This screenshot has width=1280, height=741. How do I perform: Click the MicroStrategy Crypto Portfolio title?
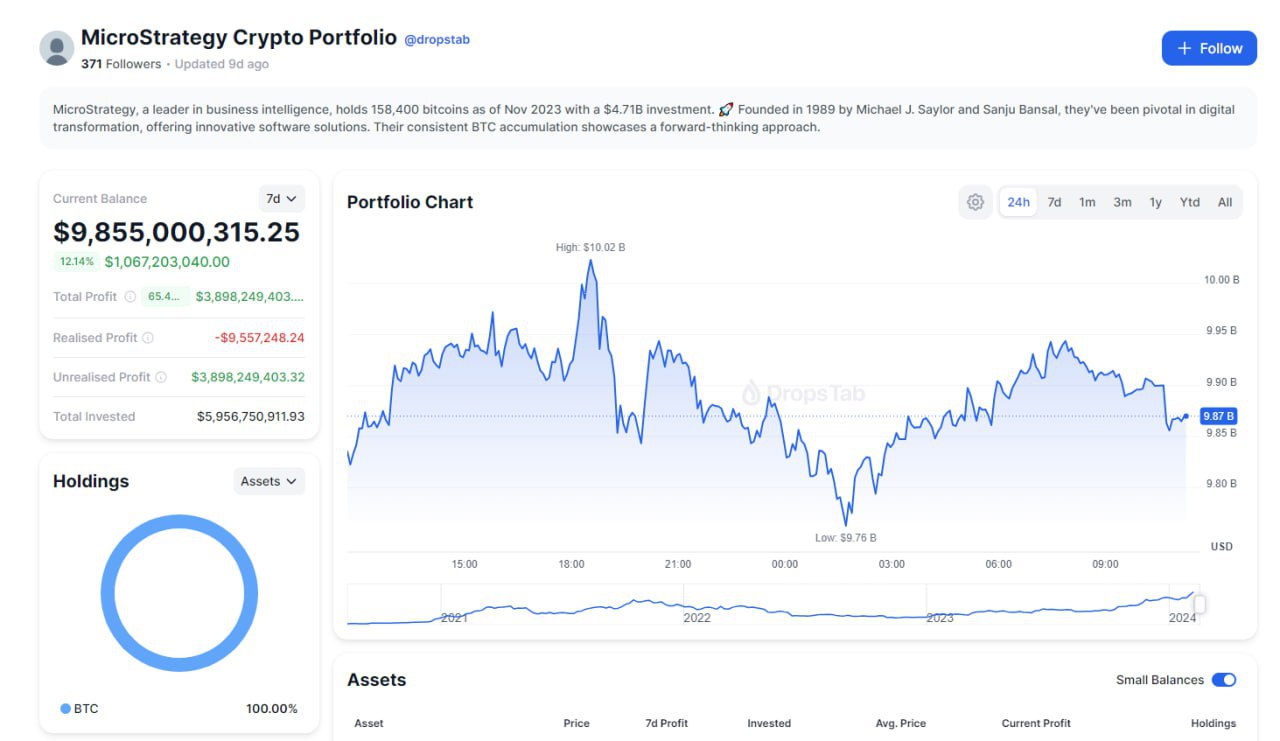pos(239,38)
